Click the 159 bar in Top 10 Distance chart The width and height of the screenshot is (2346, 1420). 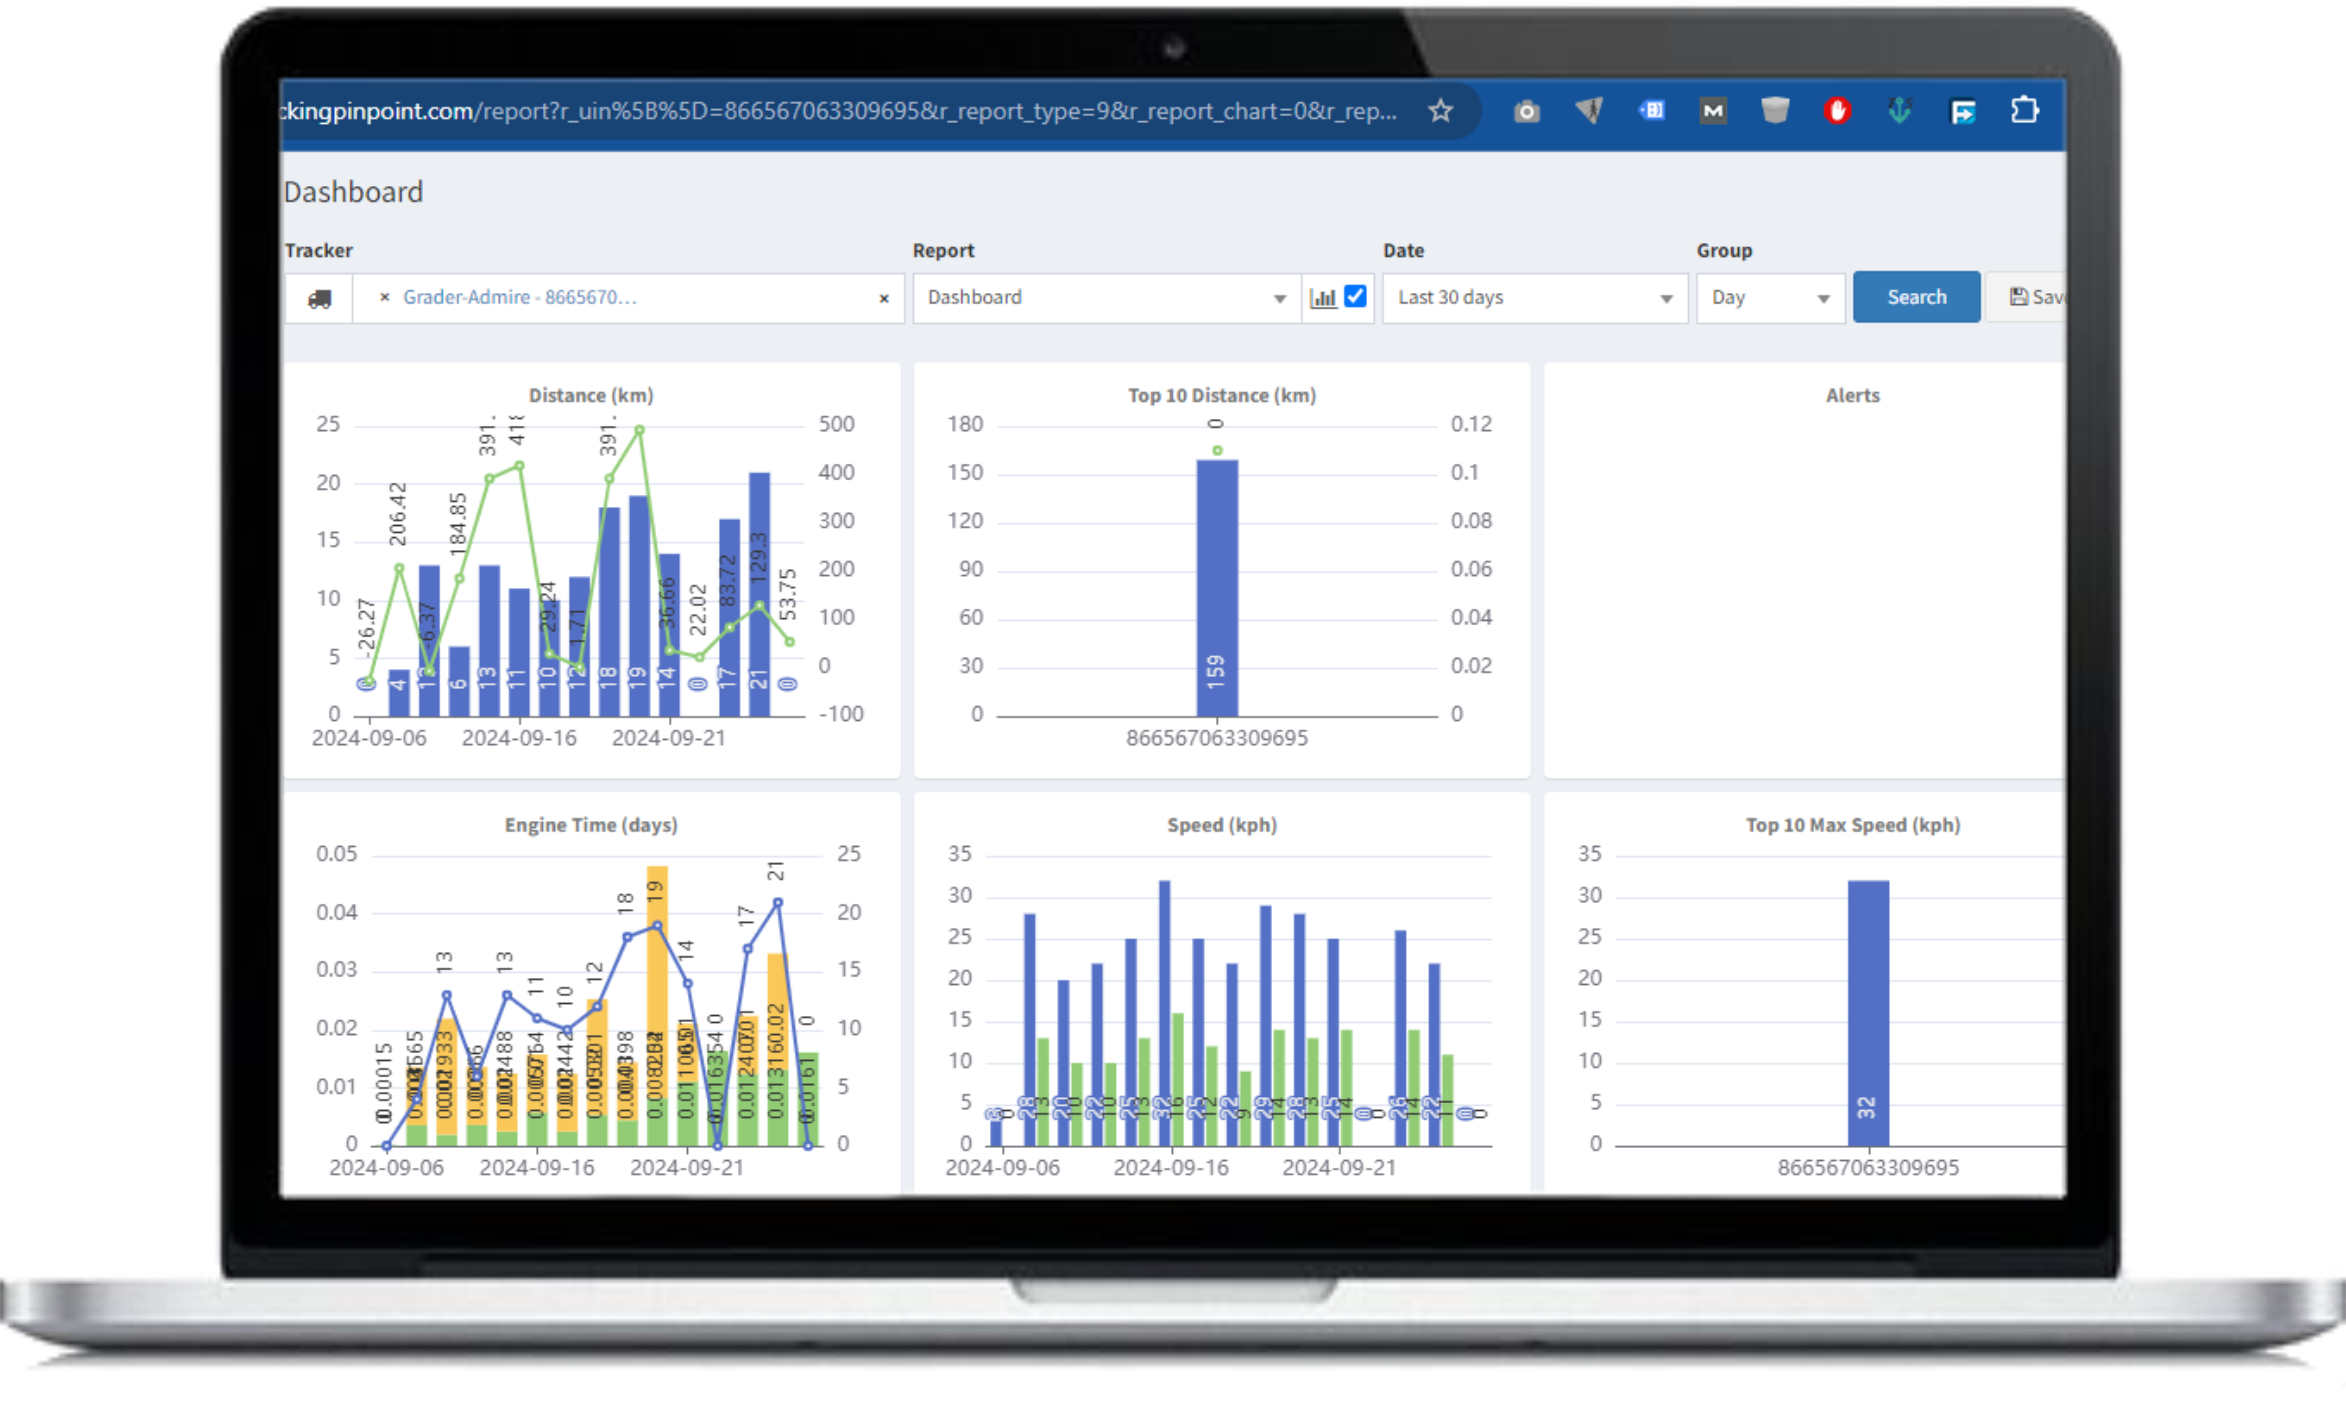click(x=1216, y=588)
